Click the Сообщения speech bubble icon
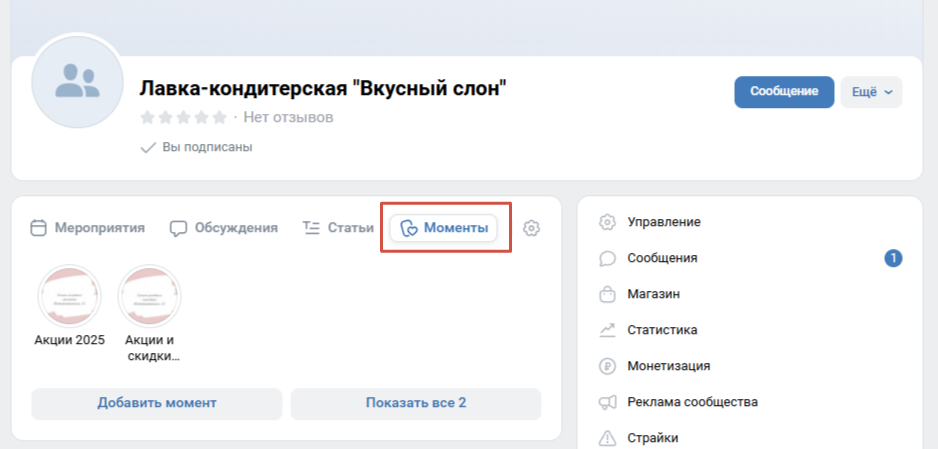This screenshot has height=449, width=938. click(x=607, y=258)
